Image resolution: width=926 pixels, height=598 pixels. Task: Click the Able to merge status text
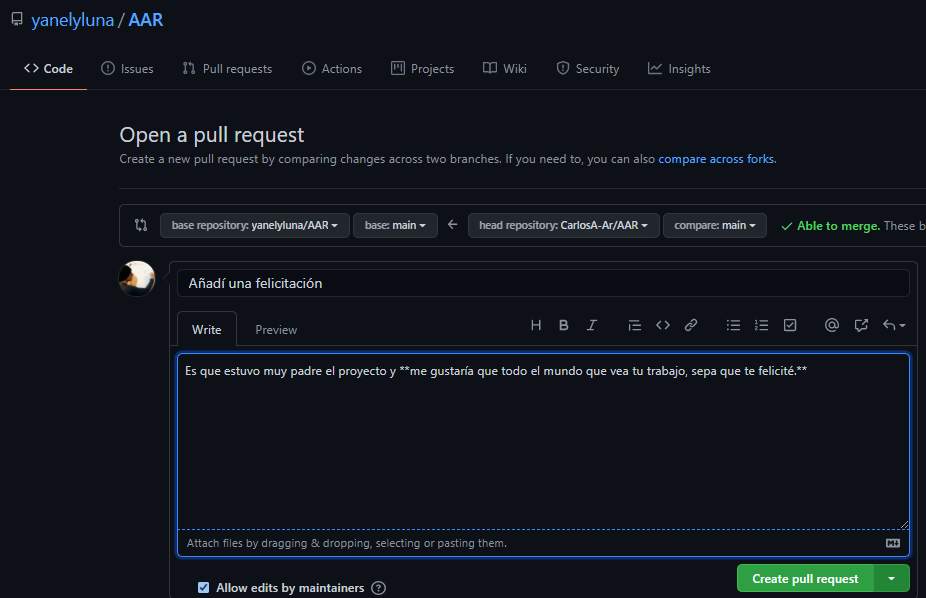pyautogui.click(x=838, y=226)
